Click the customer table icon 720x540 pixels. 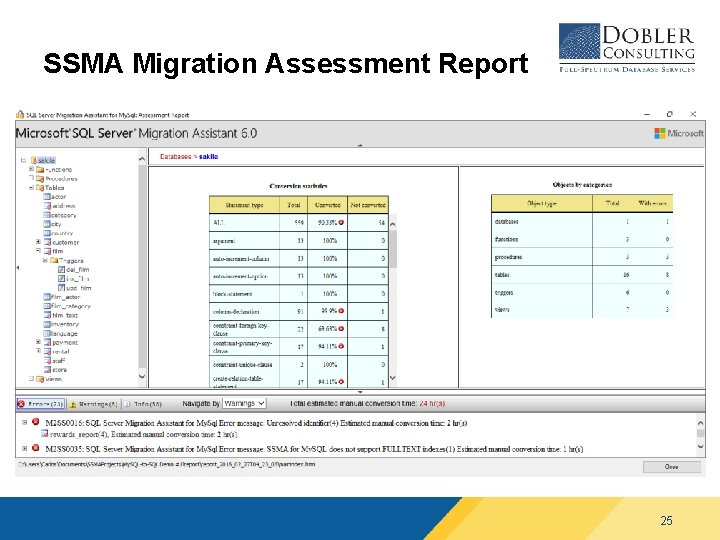coord(47,242)
